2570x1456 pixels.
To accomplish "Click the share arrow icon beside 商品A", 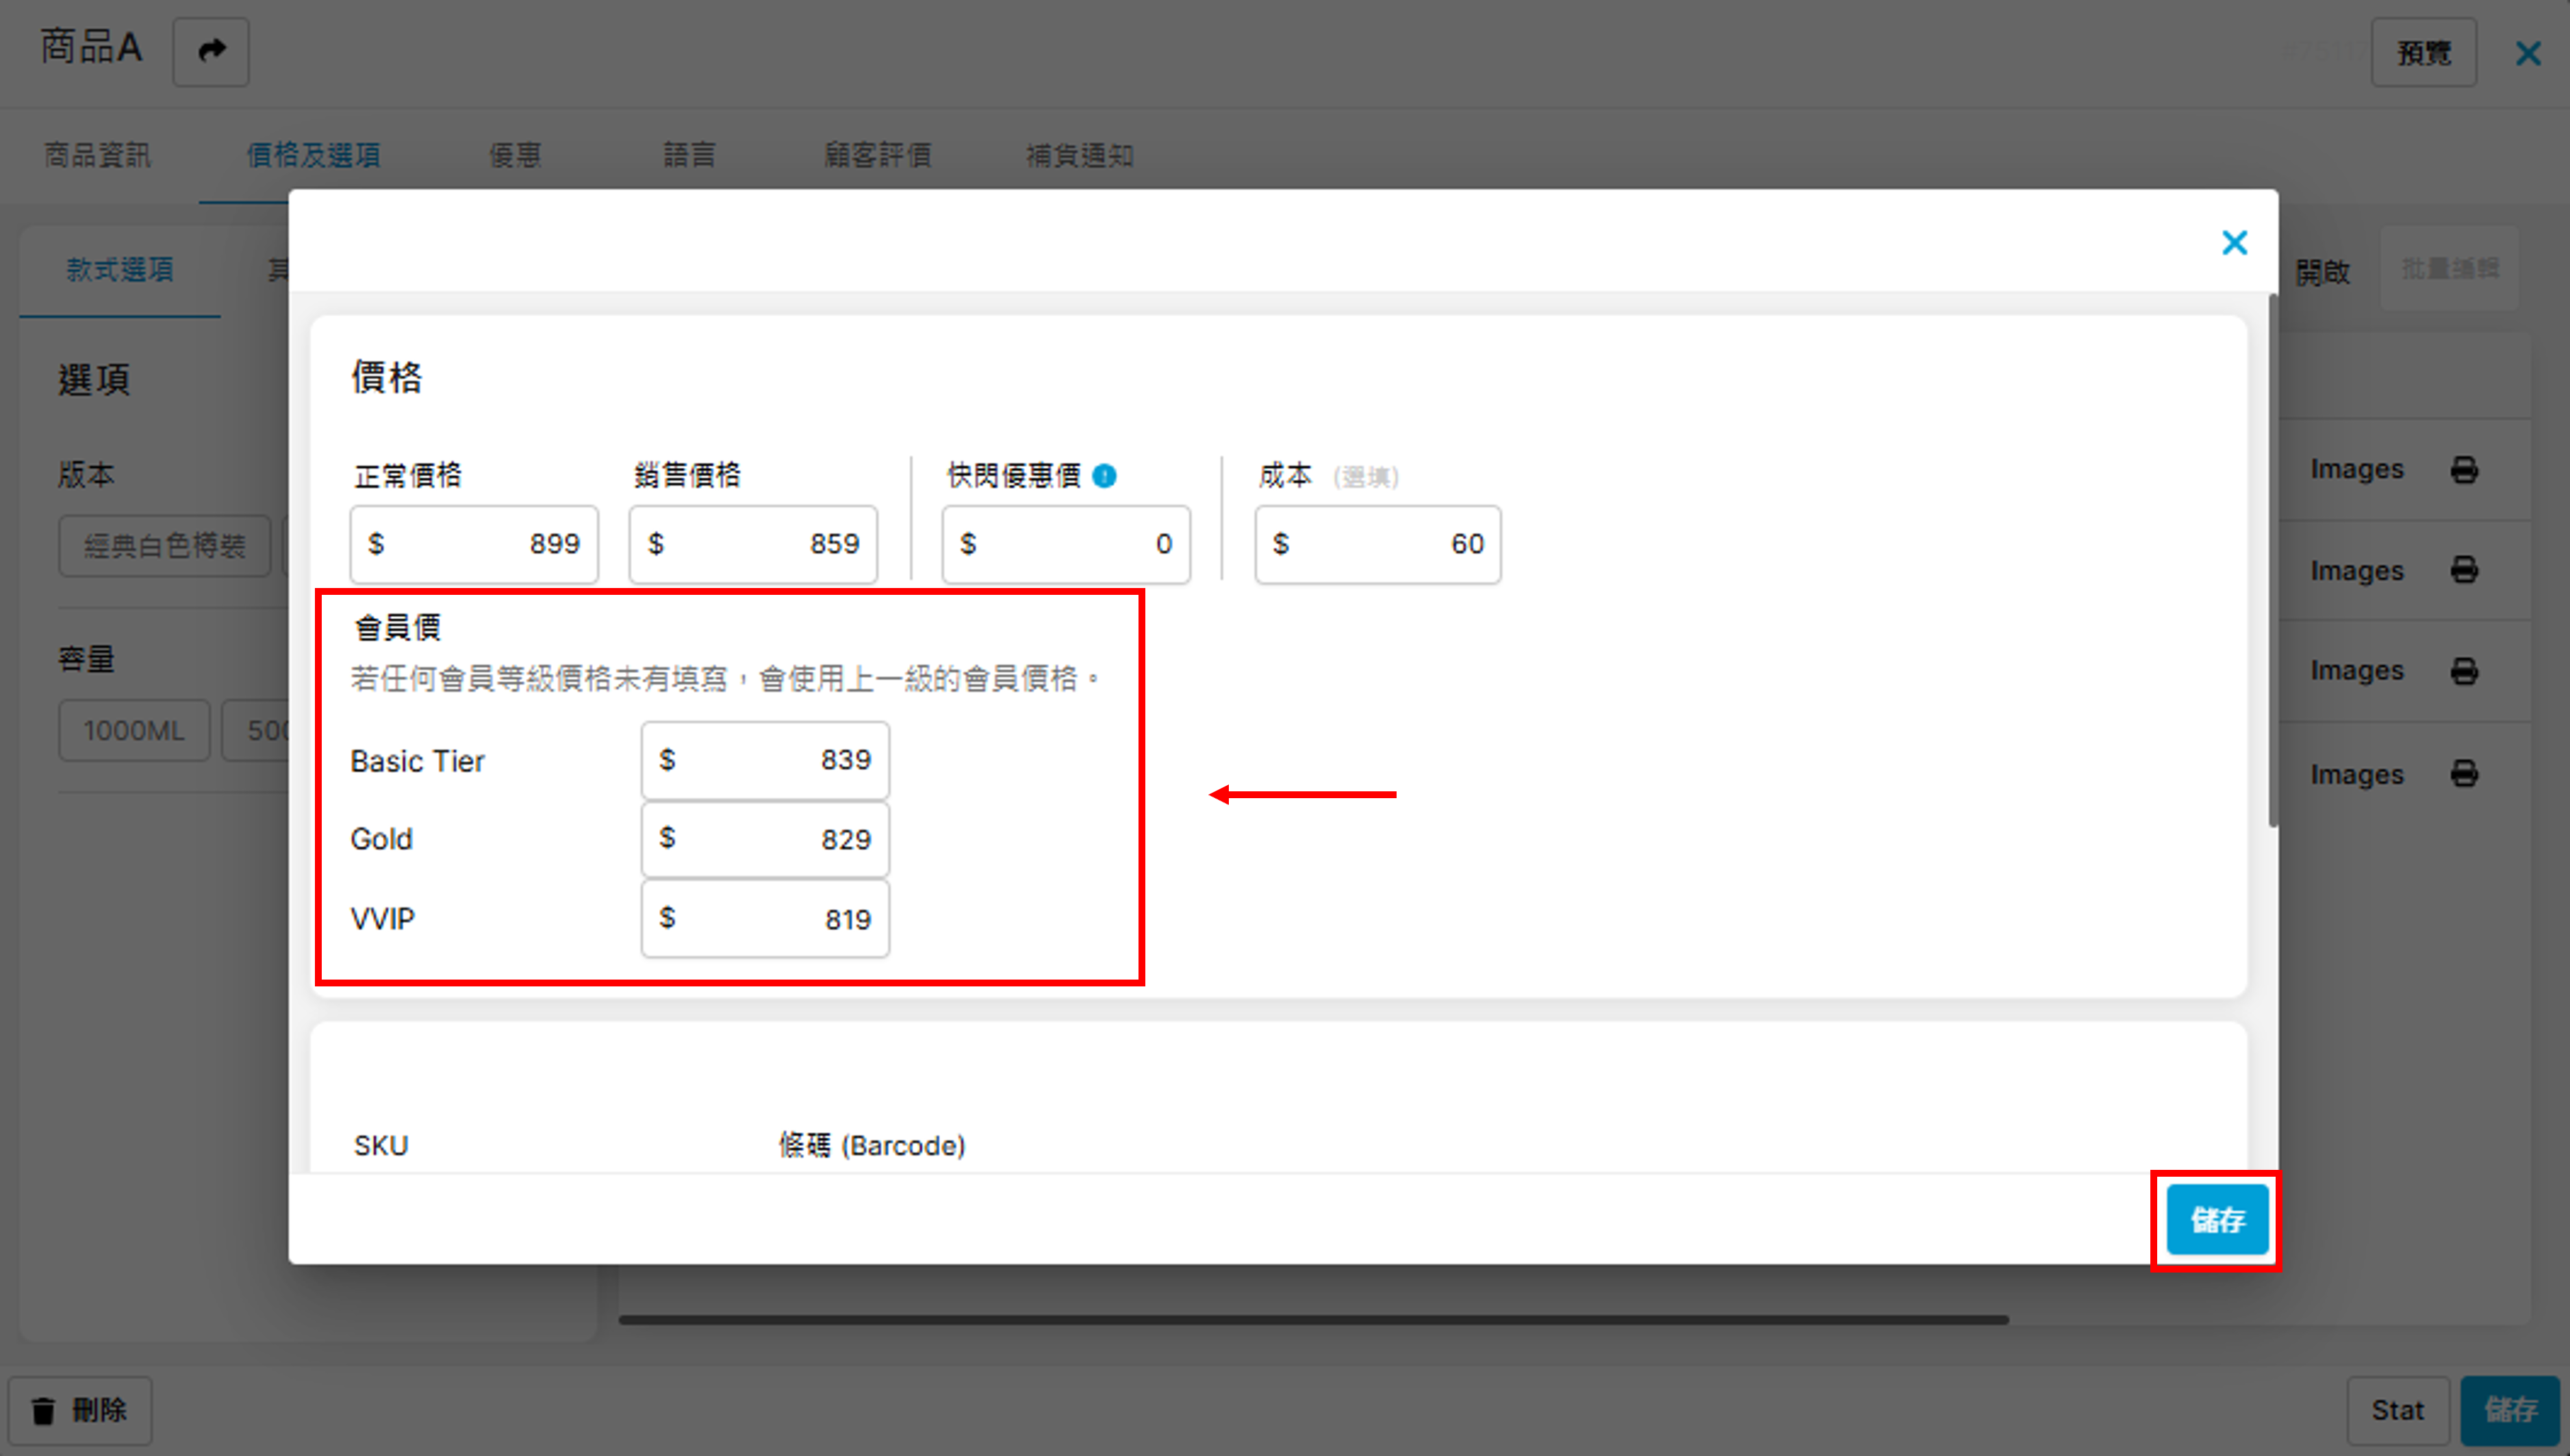I will pos(211,51).
